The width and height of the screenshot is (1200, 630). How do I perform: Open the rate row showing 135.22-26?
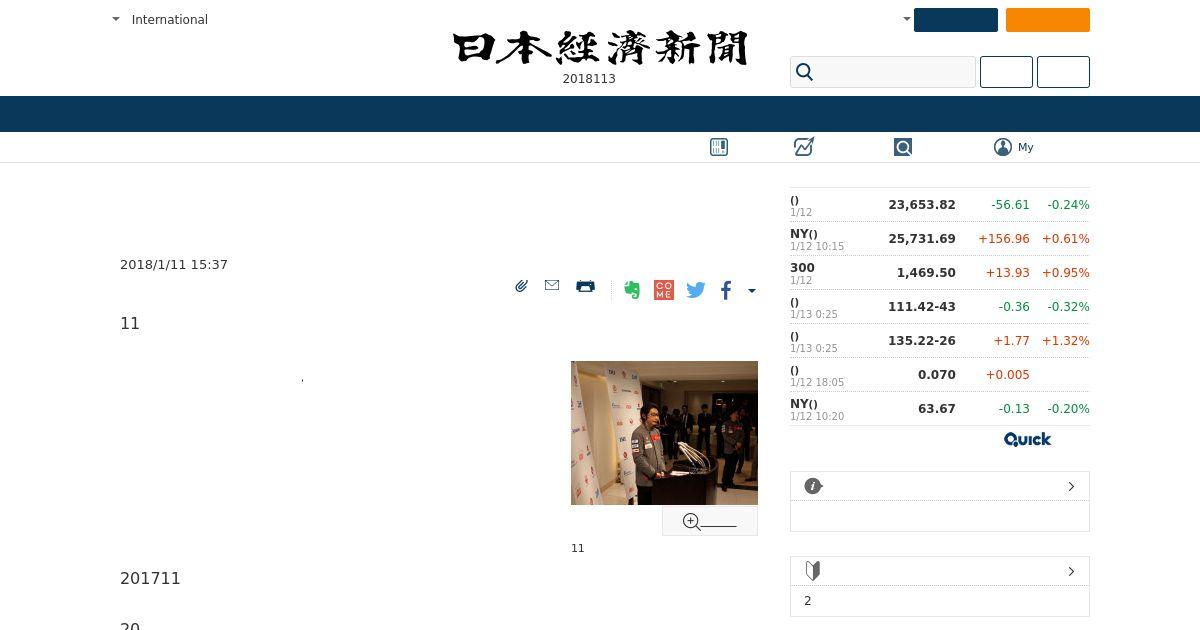tap(940, 341)
